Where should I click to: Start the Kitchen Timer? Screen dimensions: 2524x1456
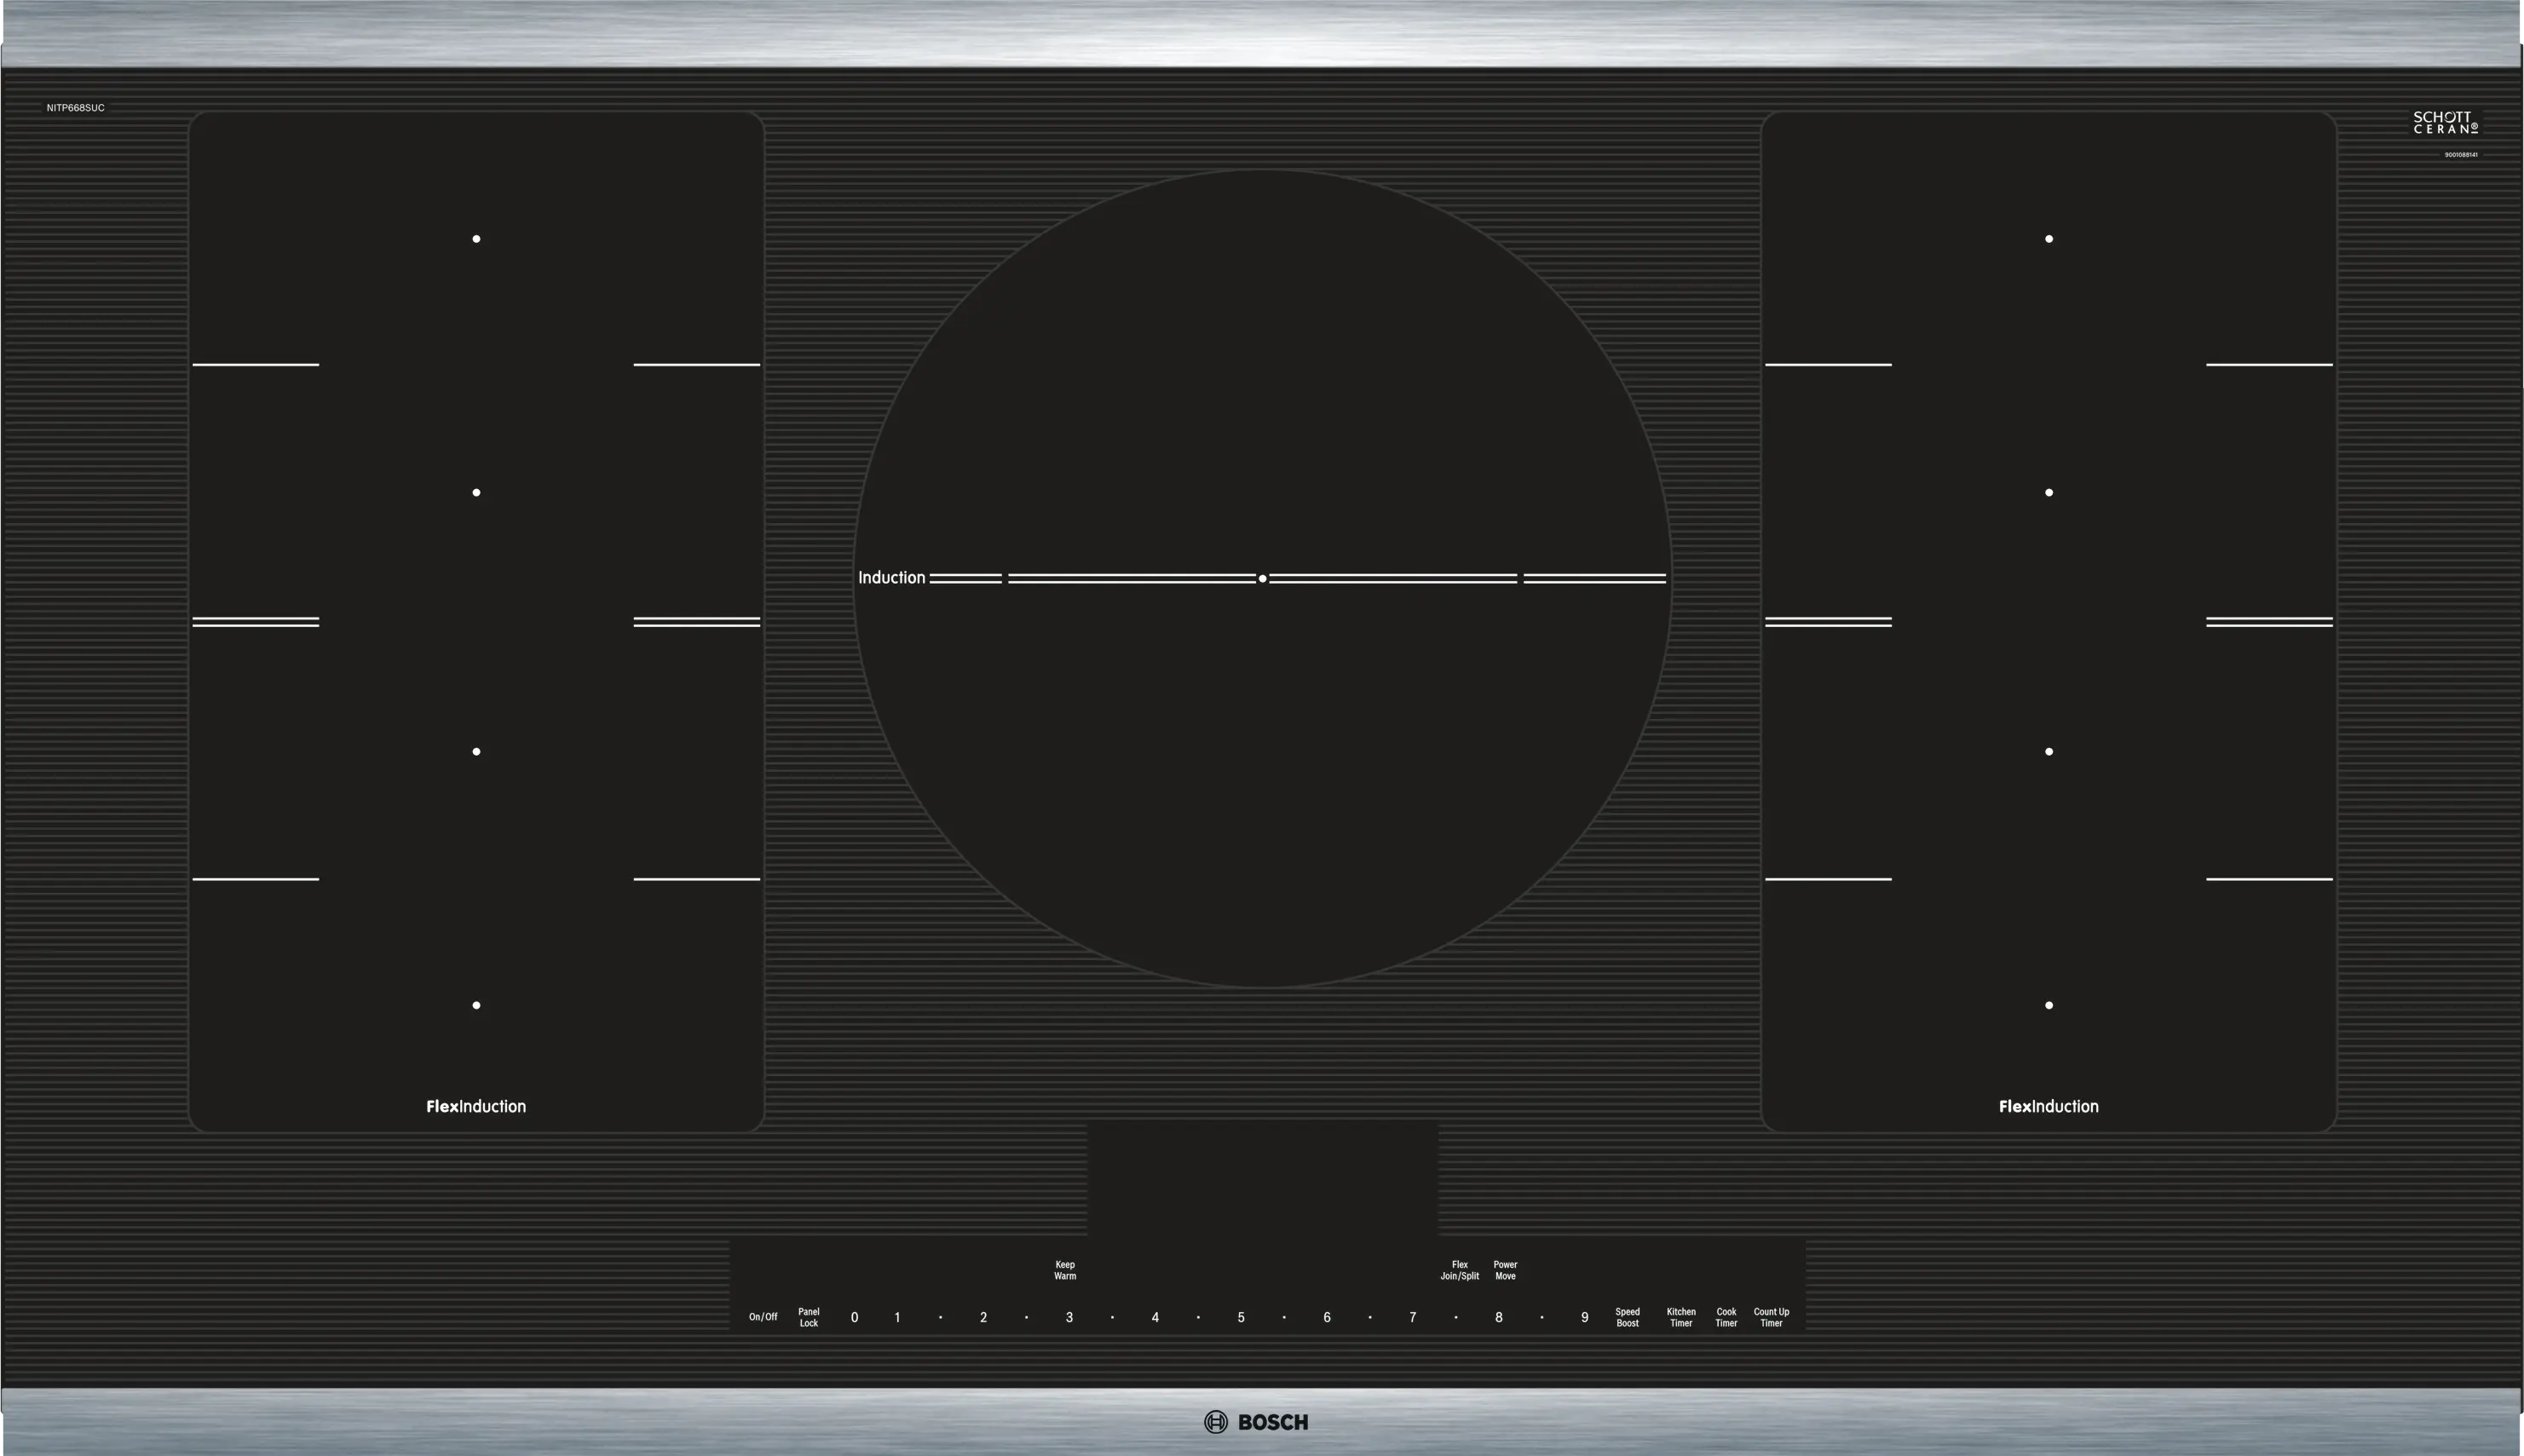pyautogui.click(x=1680, y=1317)
